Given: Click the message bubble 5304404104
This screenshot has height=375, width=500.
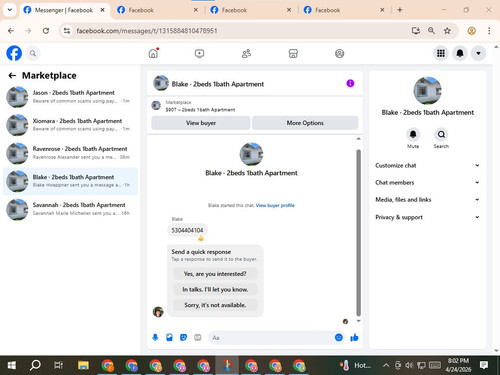Looking at the screenshot, I should point(187,230).
